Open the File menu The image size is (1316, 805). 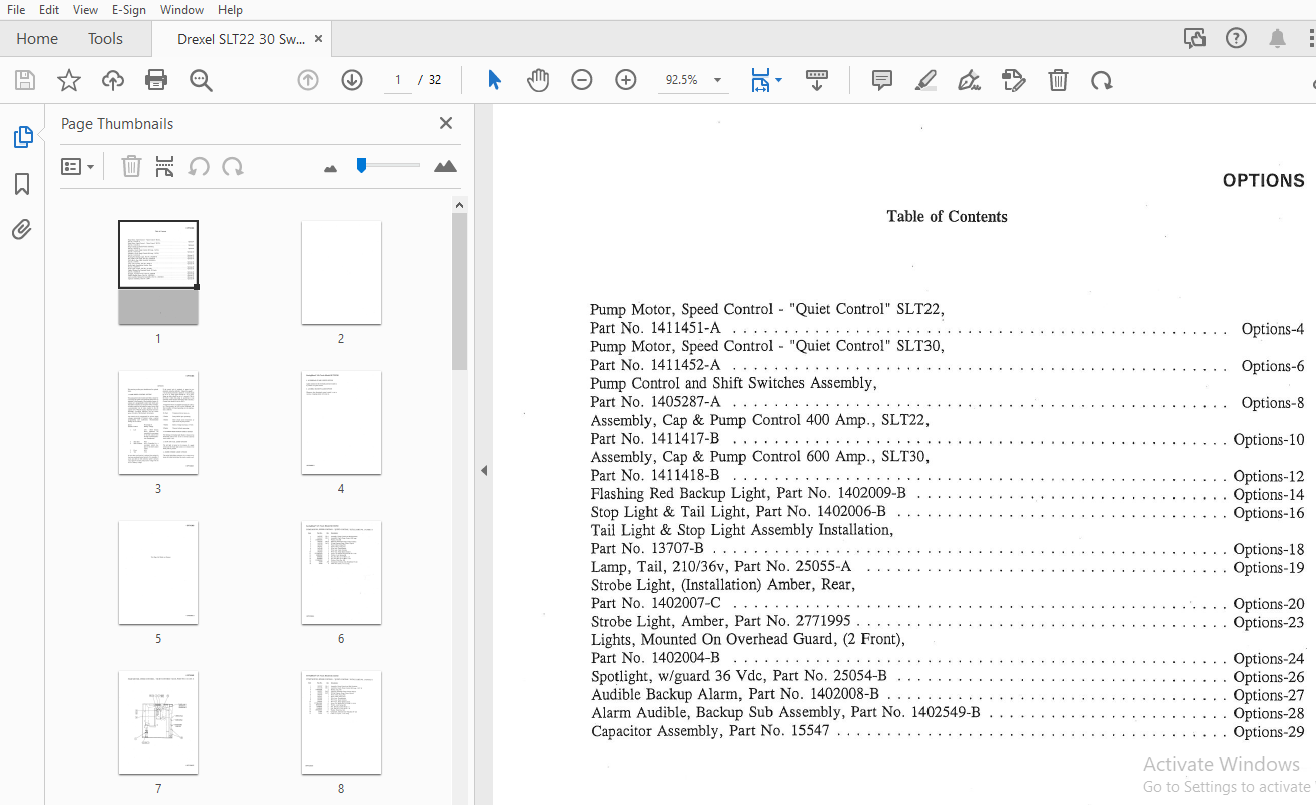(x=16, y=9)
